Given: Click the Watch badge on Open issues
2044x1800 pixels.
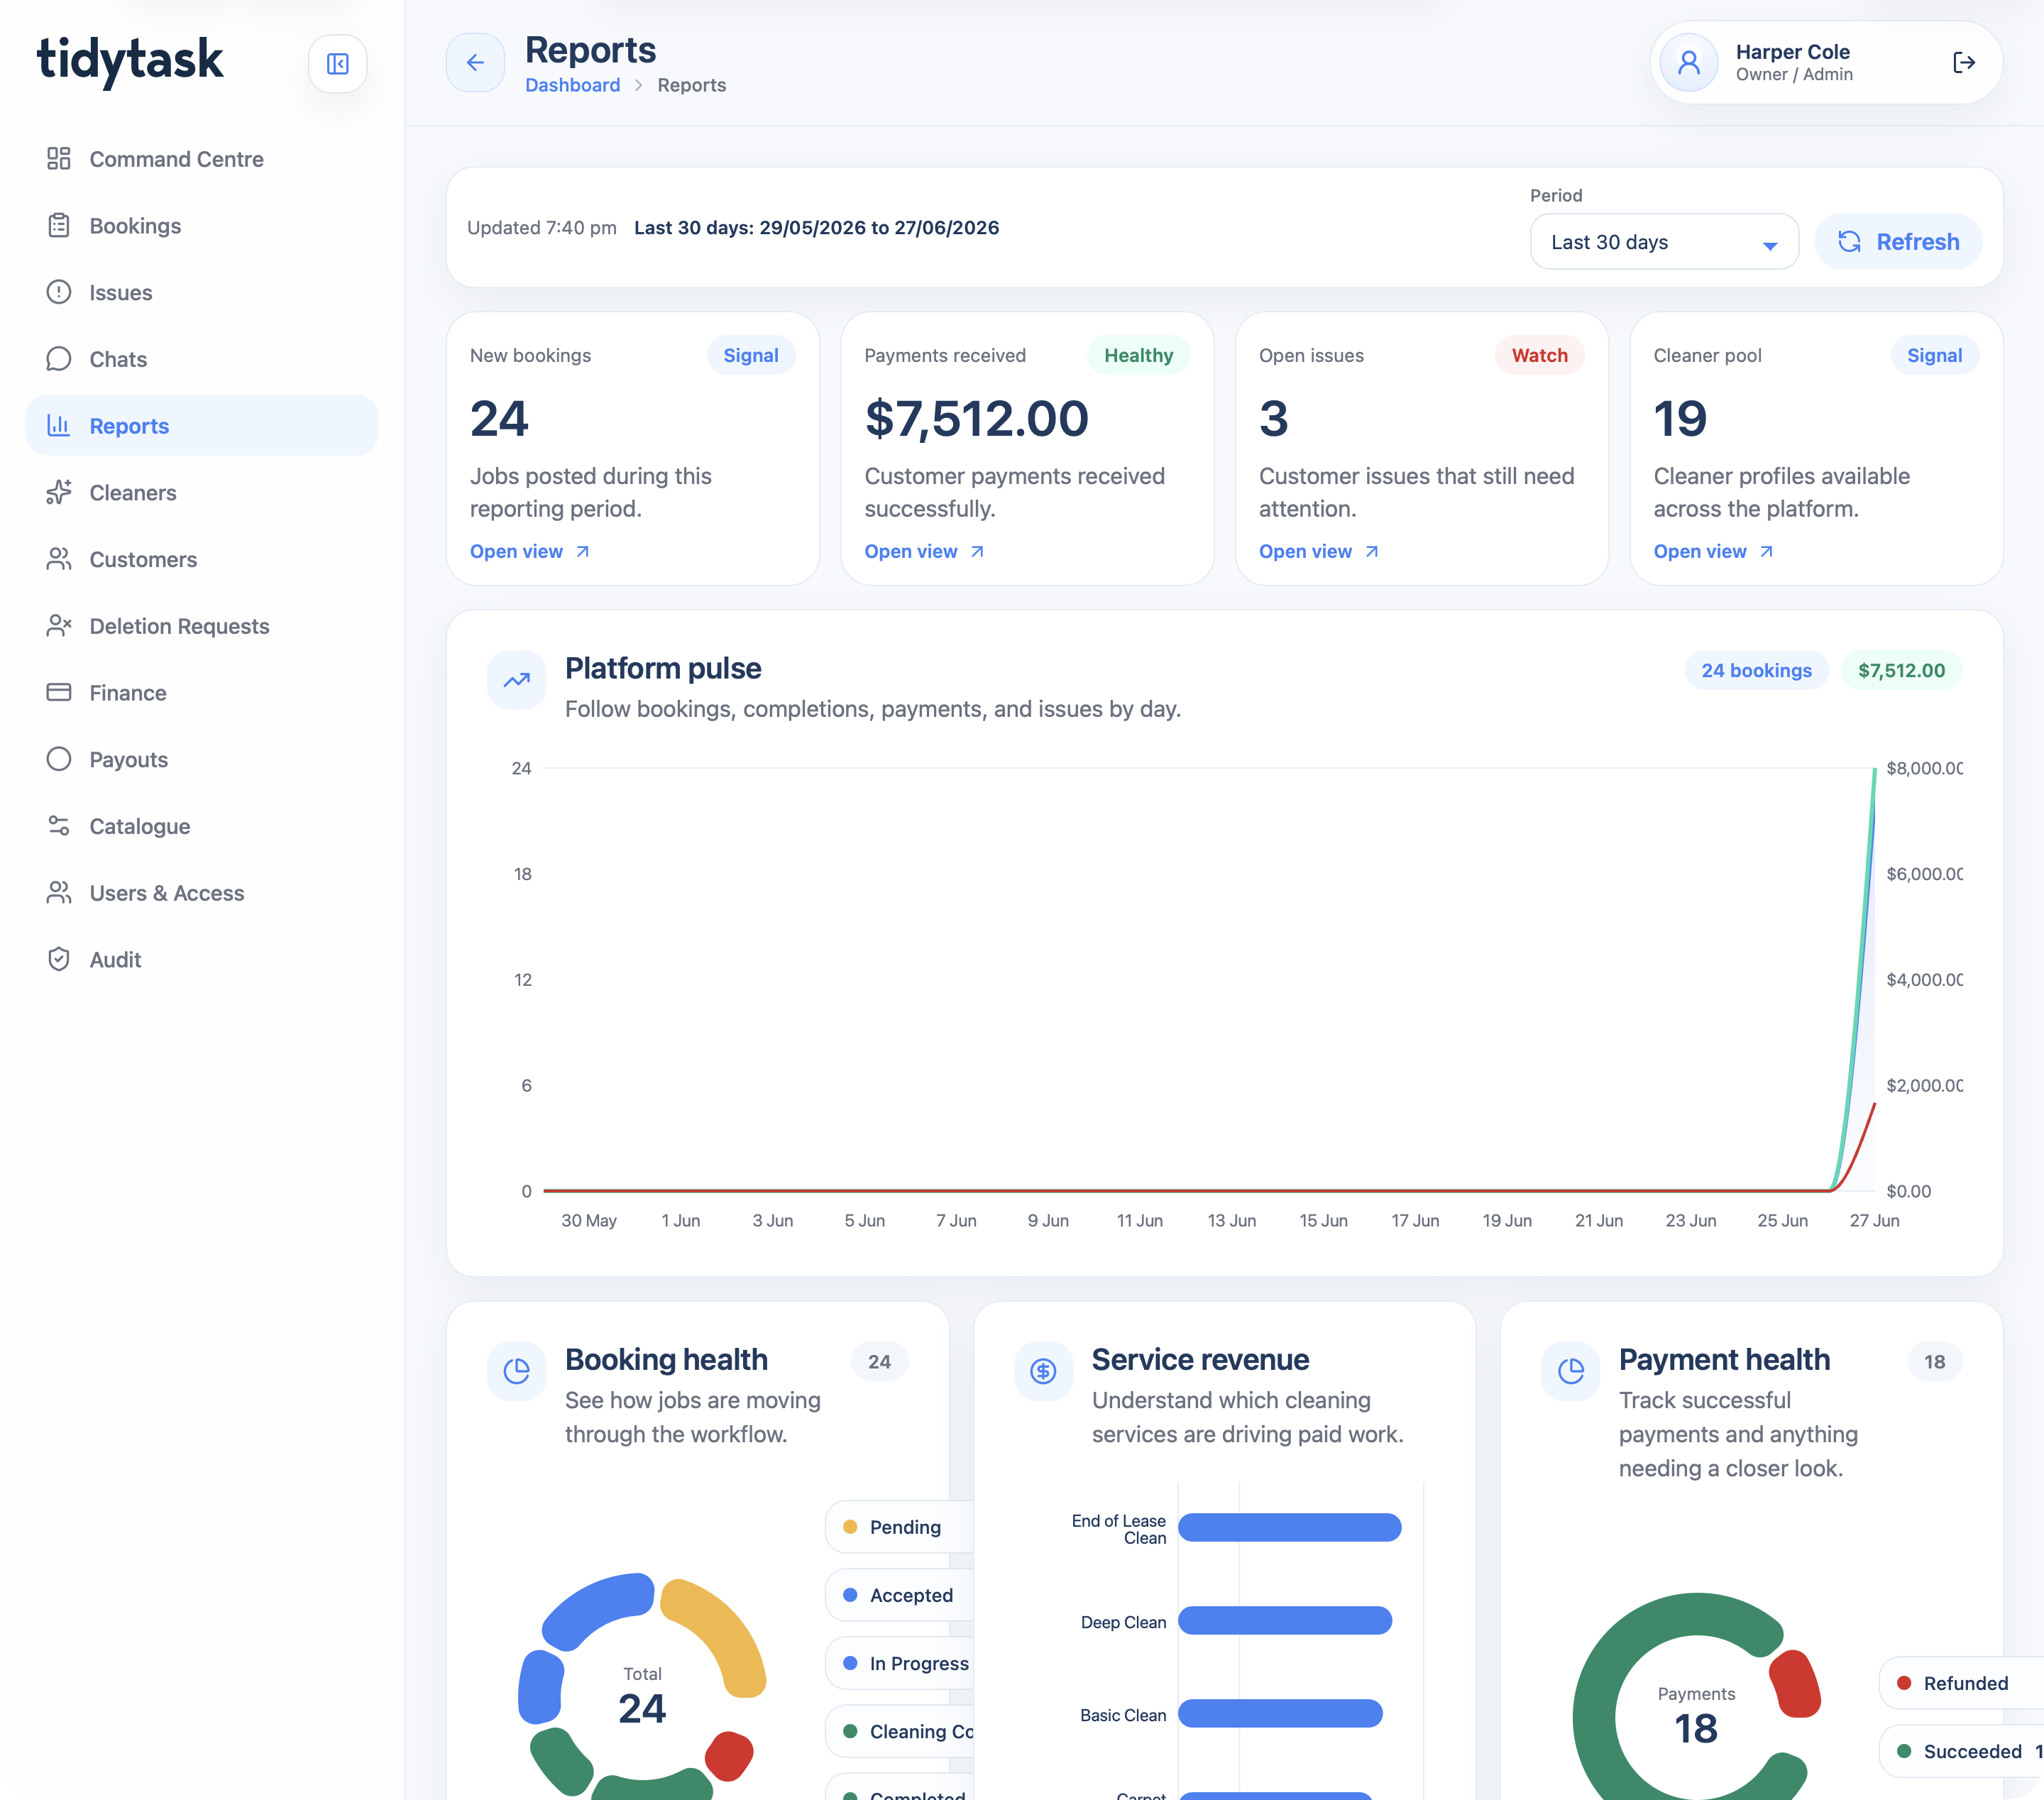Looking at the screenshot, I should pos(1539,355).
